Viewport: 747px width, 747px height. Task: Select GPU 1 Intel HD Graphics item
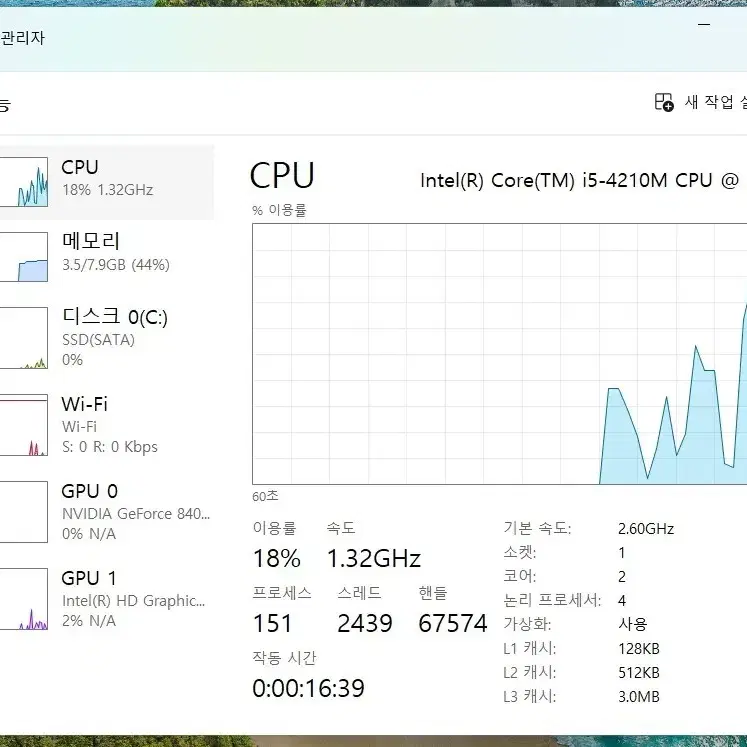107,599
